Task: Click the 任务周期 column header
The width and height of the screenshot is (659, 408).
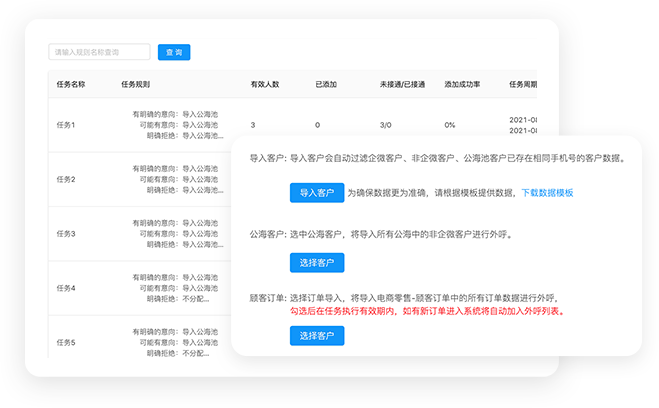Action: click(522, 85)
